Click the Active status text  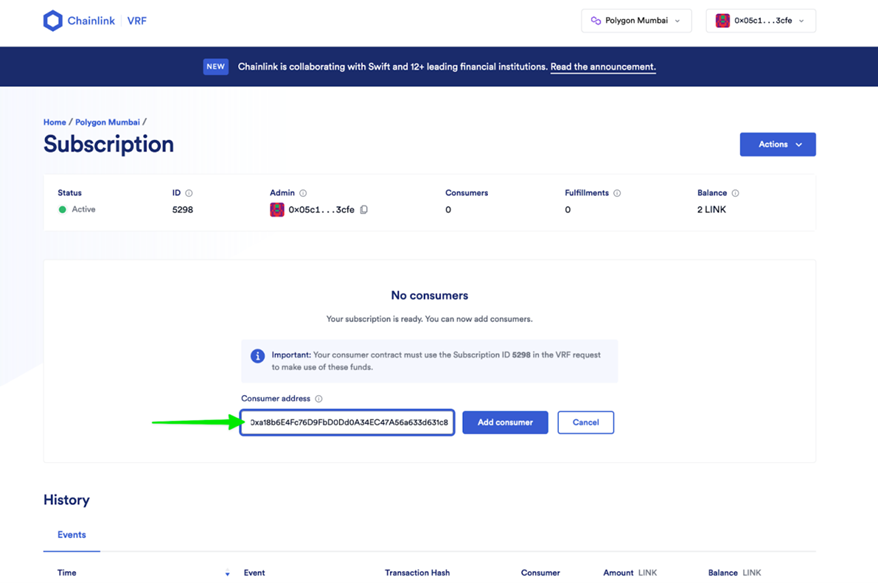coord(83,209)
